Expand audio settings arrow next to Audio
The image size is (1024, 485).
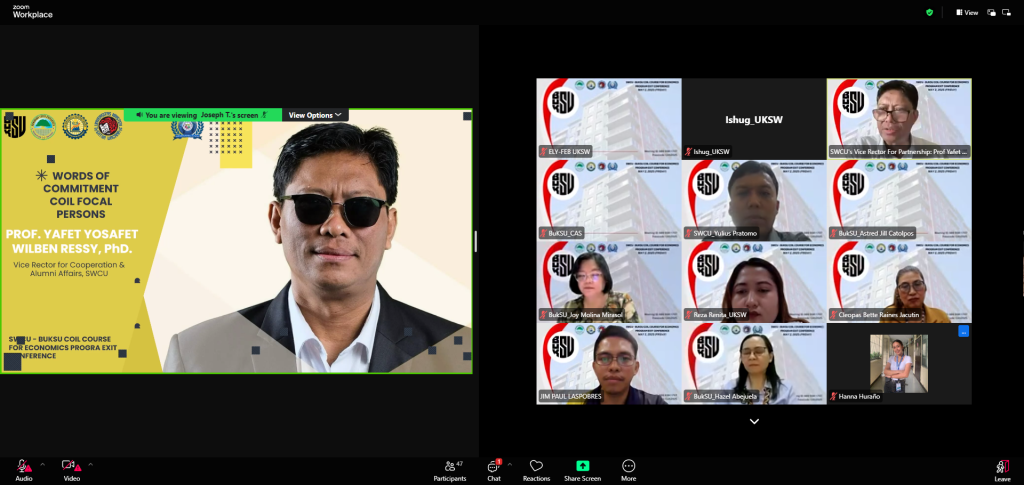42,464
